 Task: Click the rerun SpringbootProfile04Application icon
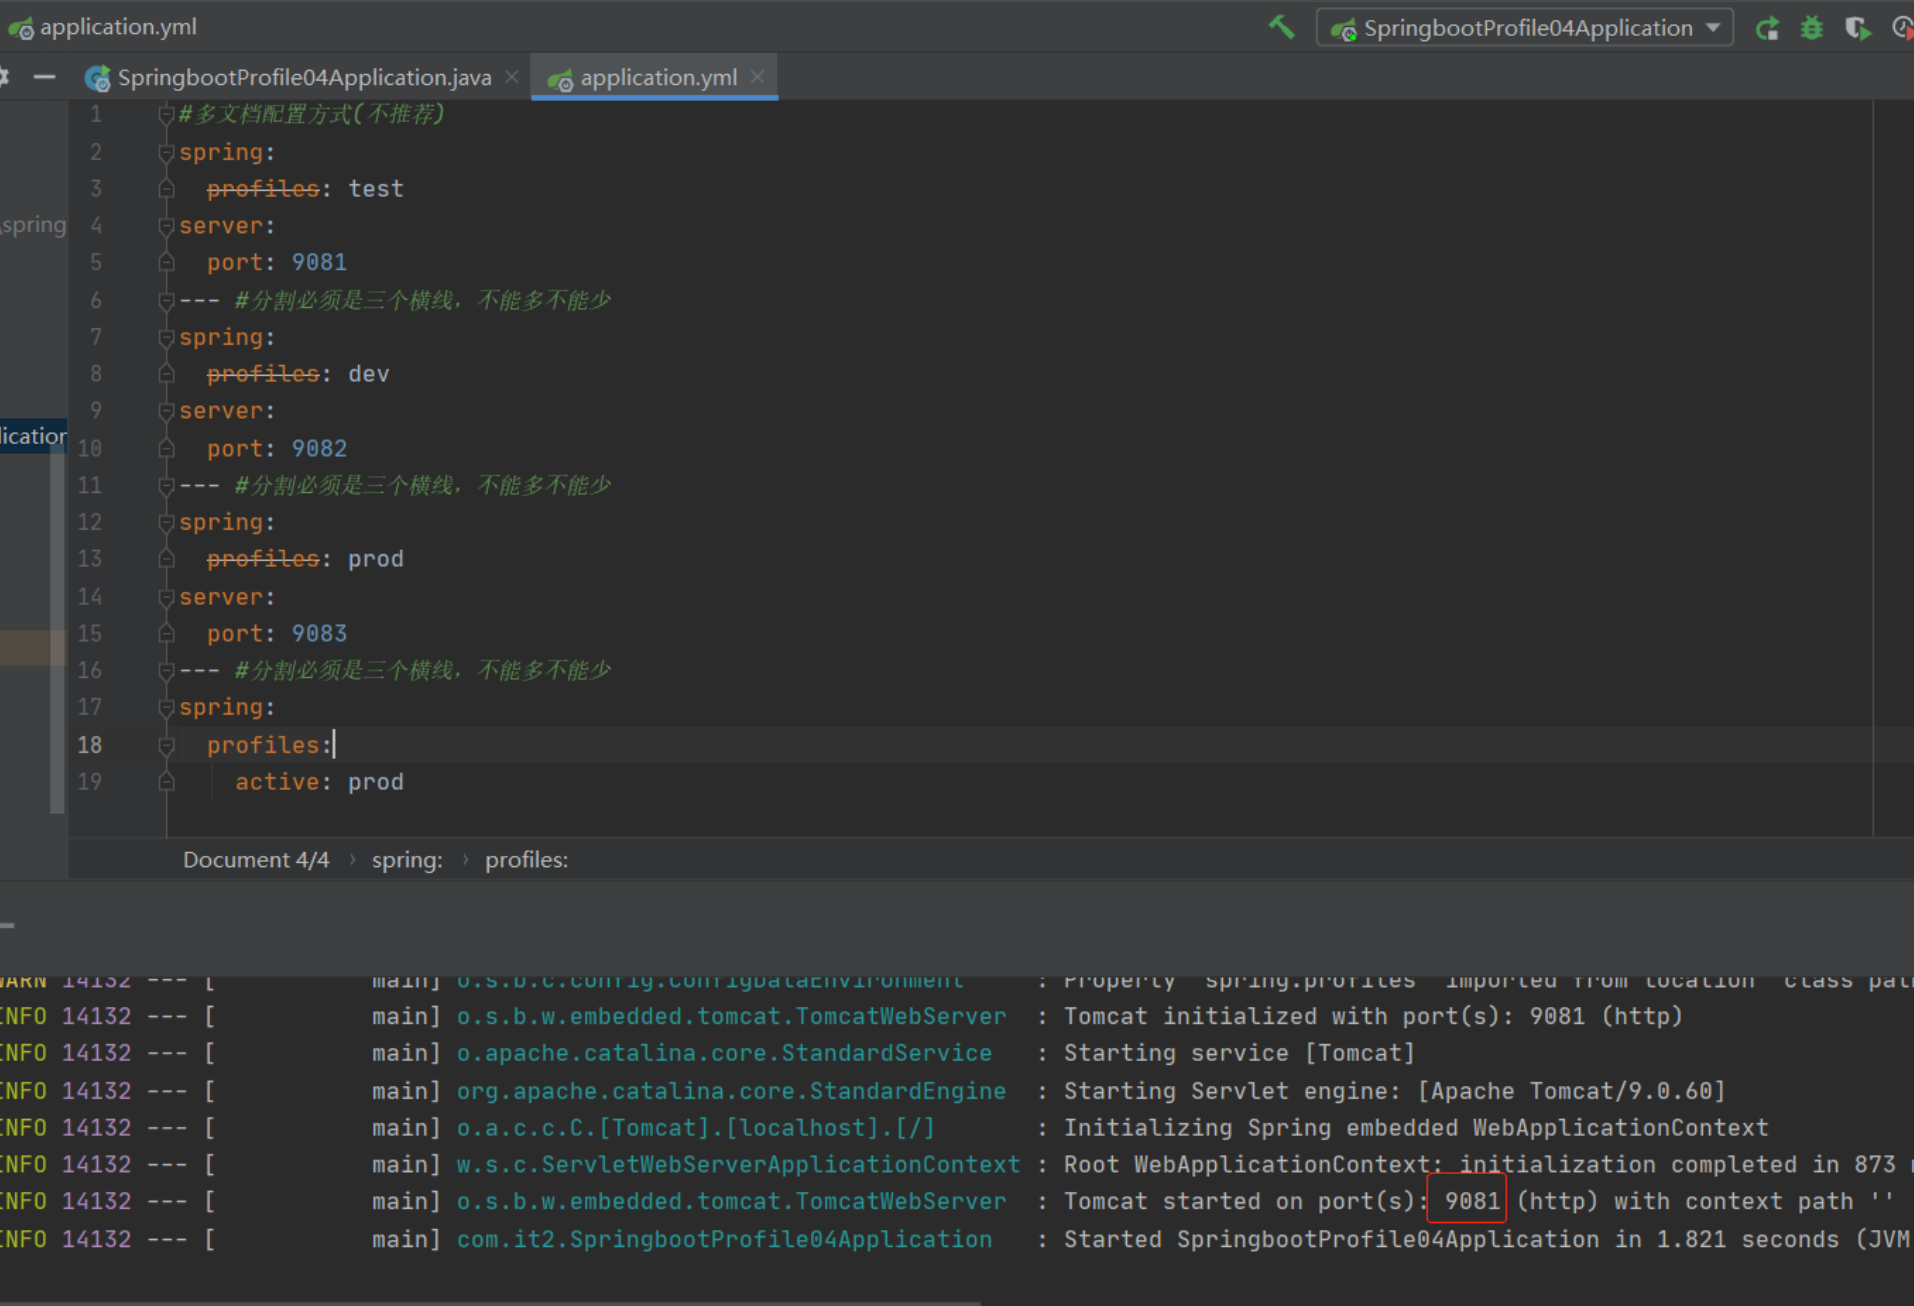pyautogui.click(x=1767, y=28)
